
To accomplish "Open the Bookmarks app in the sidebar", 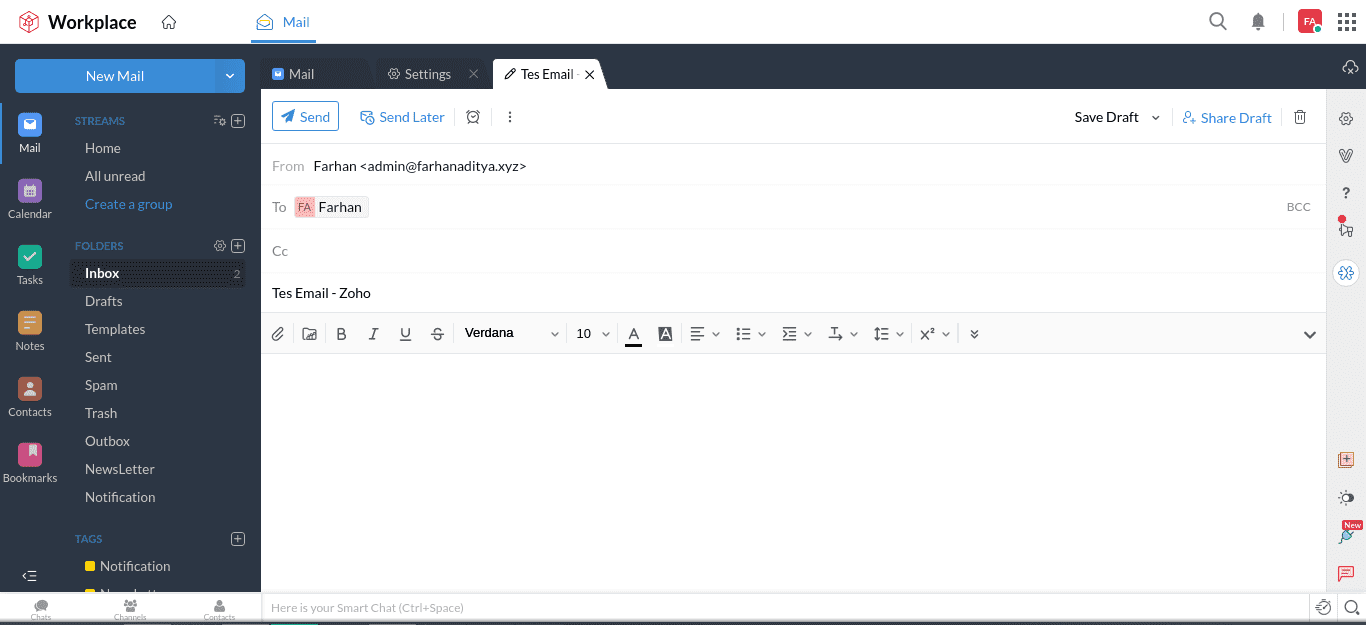I will [29, 461].
